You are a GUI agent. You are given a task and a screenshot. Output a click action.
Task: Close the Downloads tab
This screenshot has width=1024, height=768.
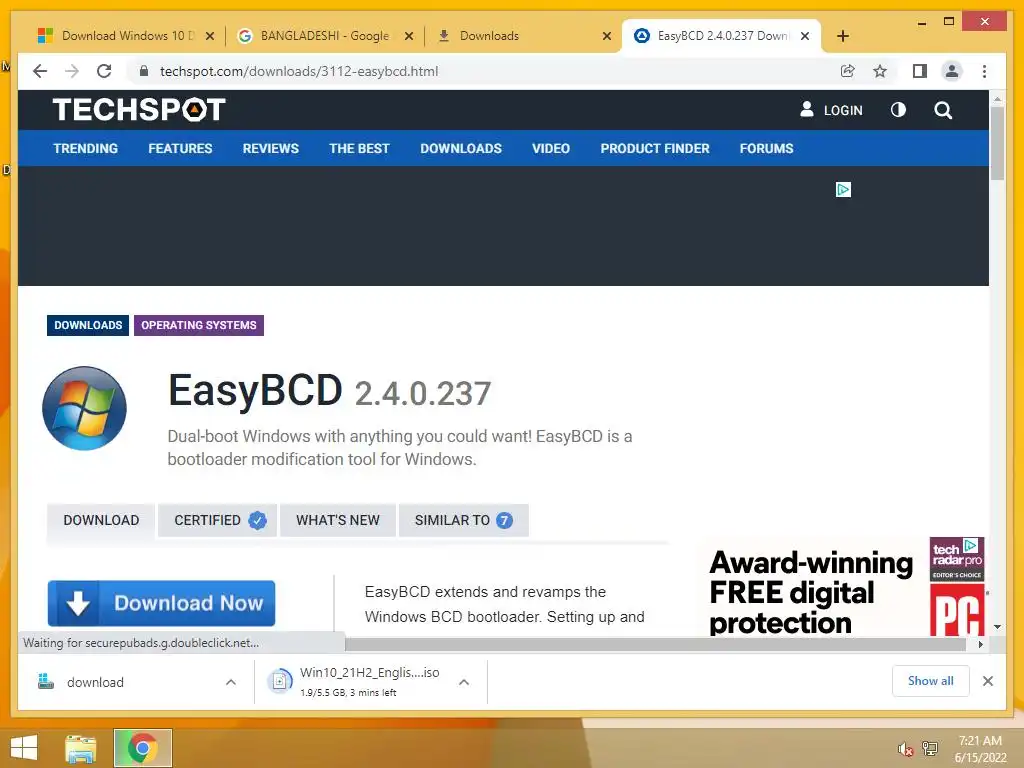(607, 36)
